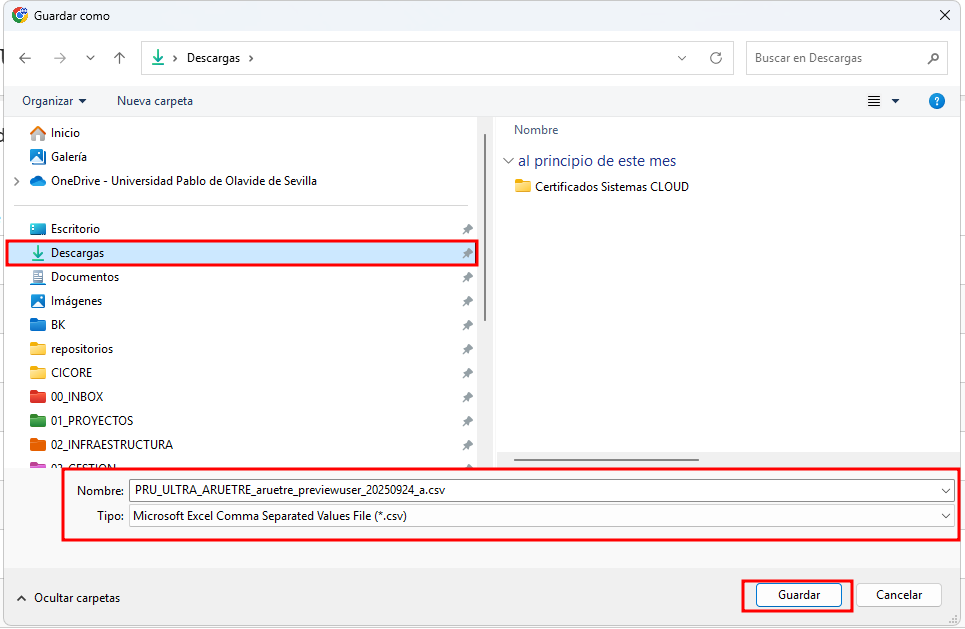Image resolution: width=965 pixels, height=629 pixels.
Task: Open the Organizar menu
Action: [x=54, y=101]
